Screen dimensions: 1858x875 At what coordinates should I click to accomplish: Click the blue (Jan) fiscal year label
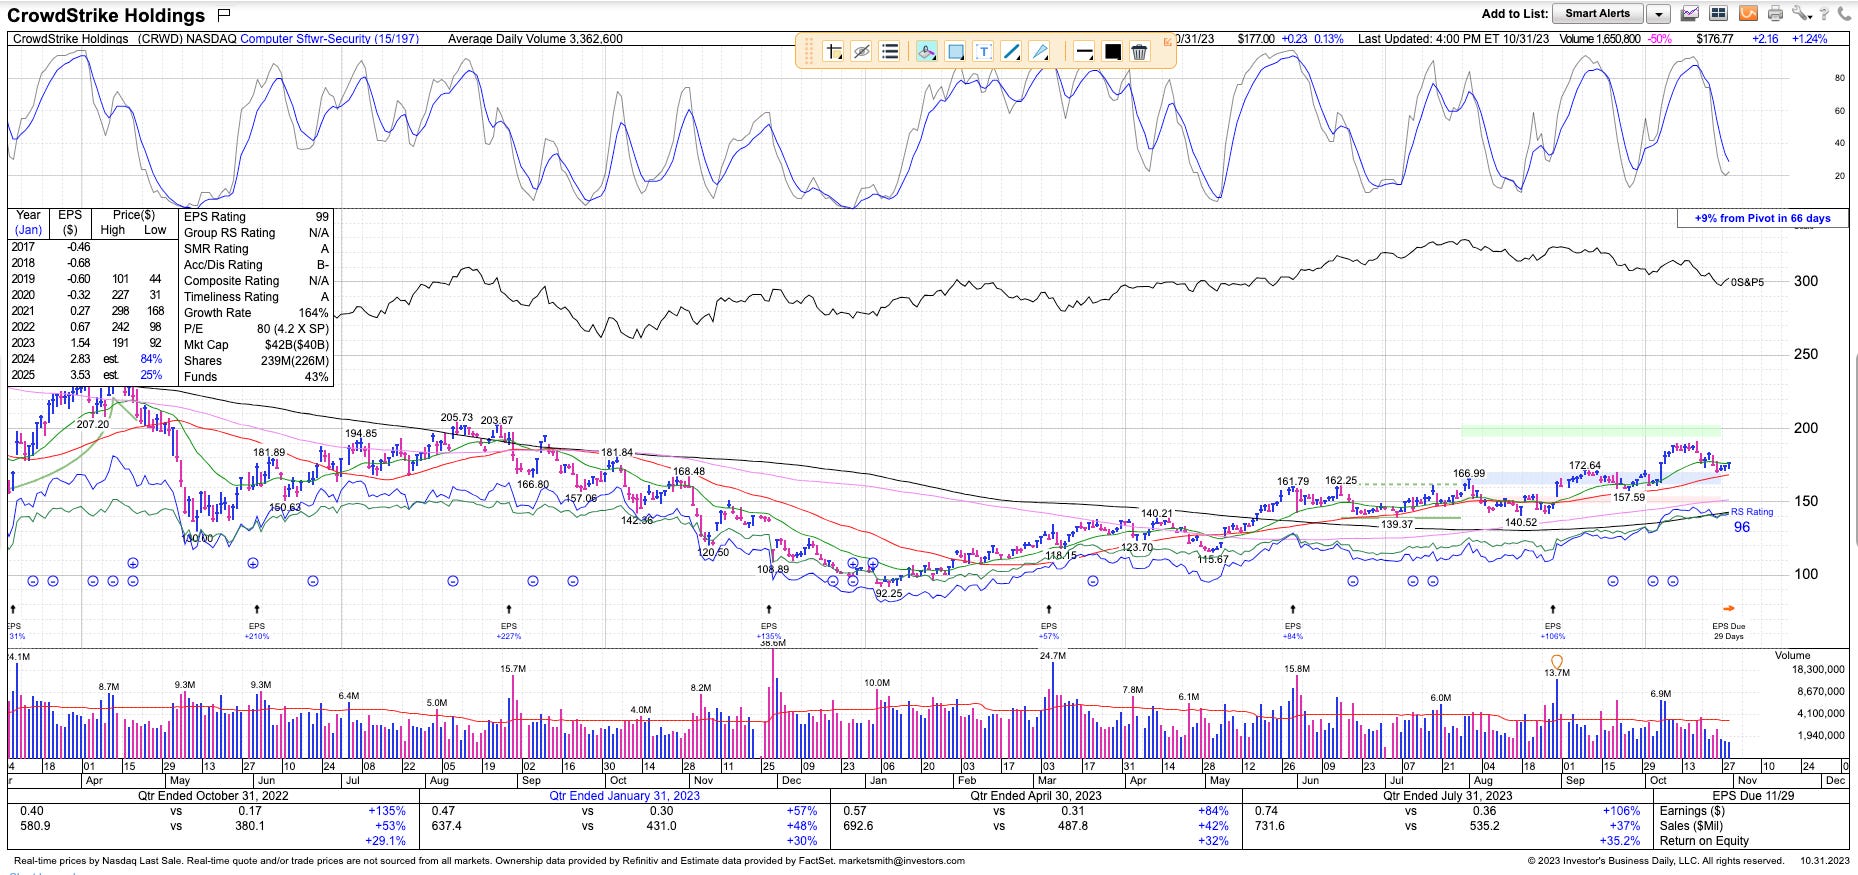coord(28,230)
